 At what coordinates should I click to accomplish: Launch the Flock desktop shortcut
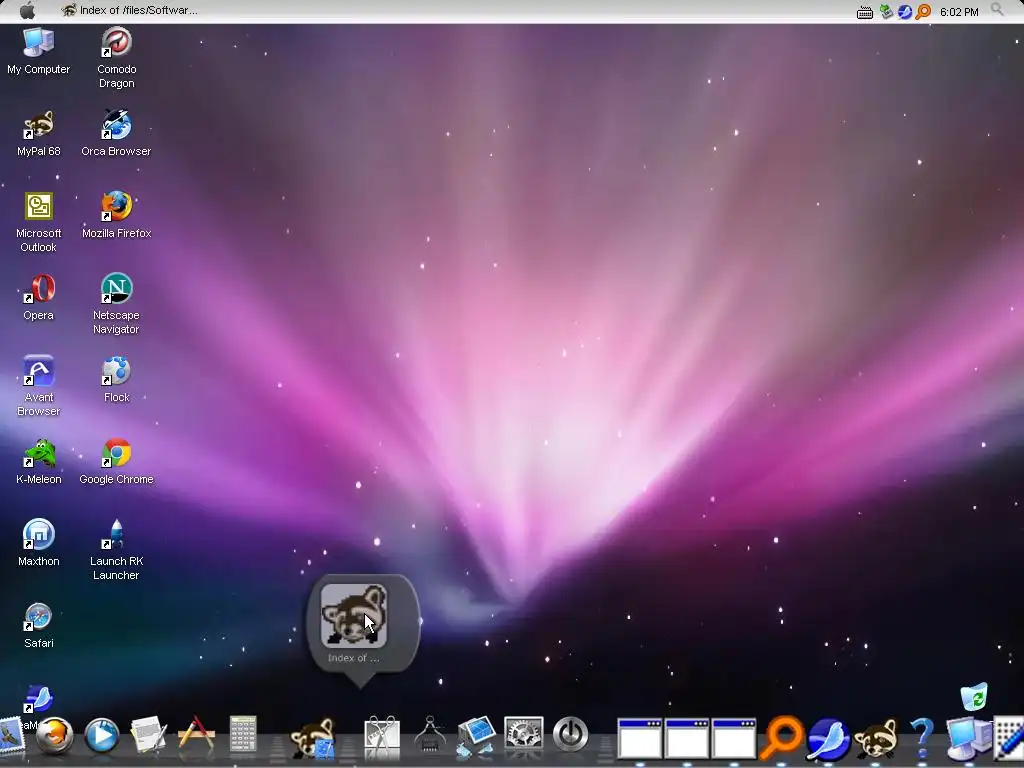(x=116, y=379)
